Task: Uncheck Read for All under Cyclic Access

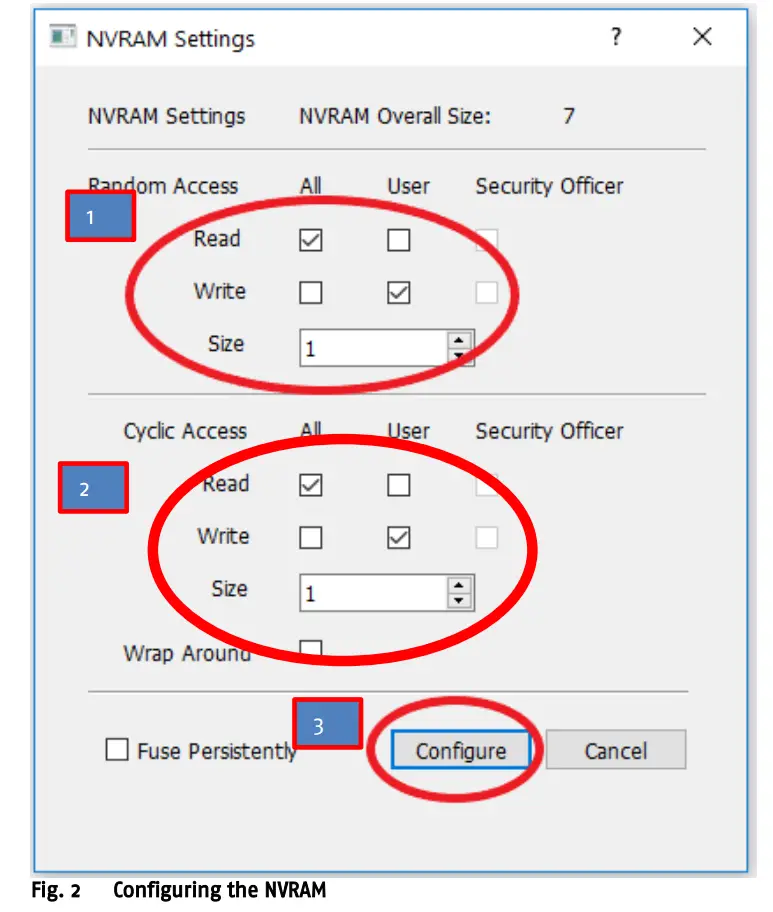Action: point(310,484)
